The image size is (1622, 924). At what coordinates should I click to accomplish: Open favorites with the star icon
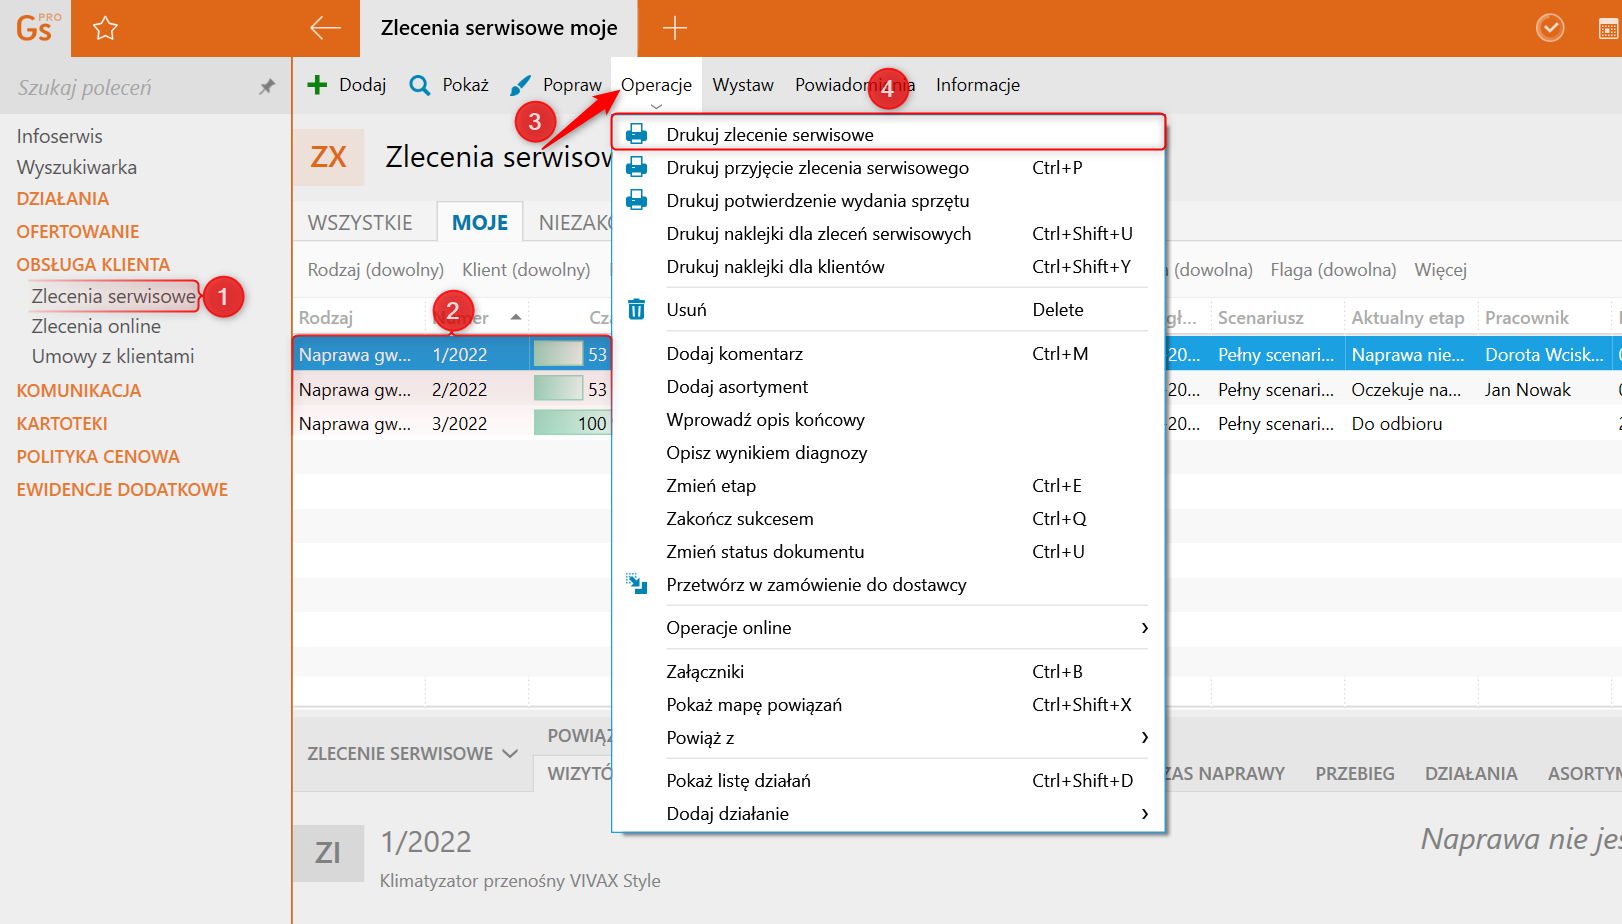coord(105,28)
